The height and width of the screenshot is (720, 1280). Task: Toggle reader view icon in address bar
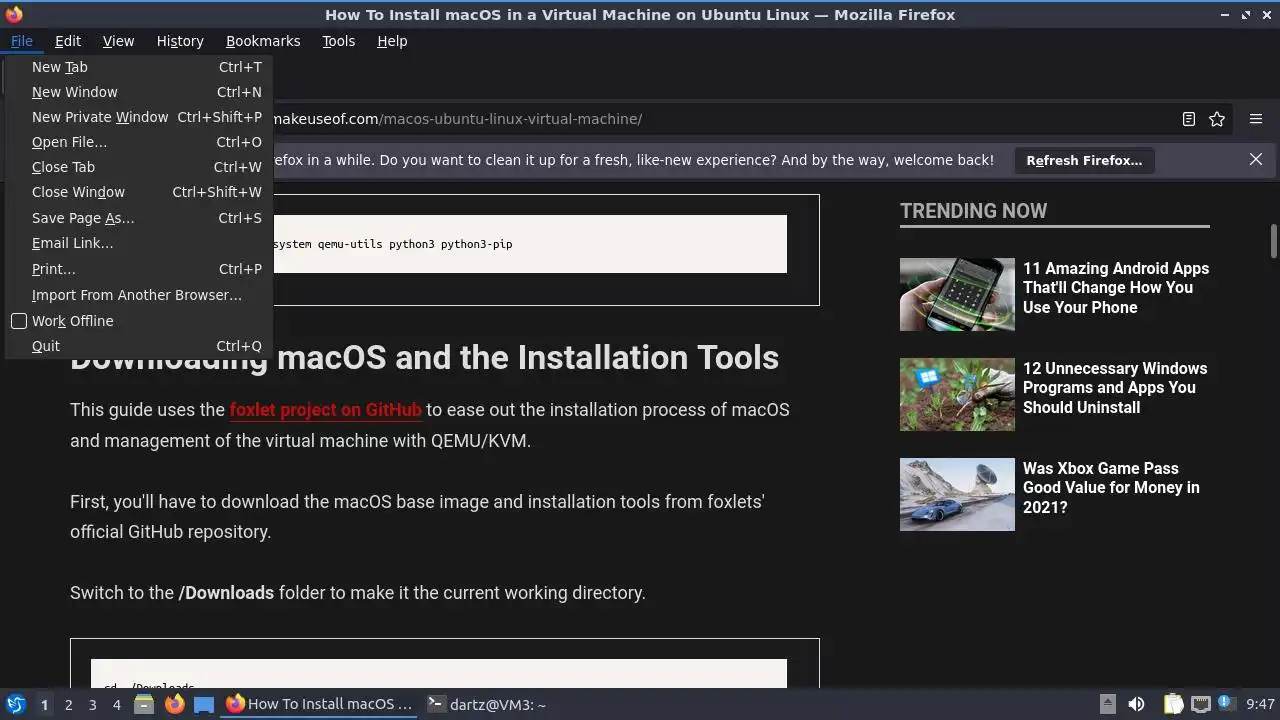pyautogui.click(x=1189, y=119)
